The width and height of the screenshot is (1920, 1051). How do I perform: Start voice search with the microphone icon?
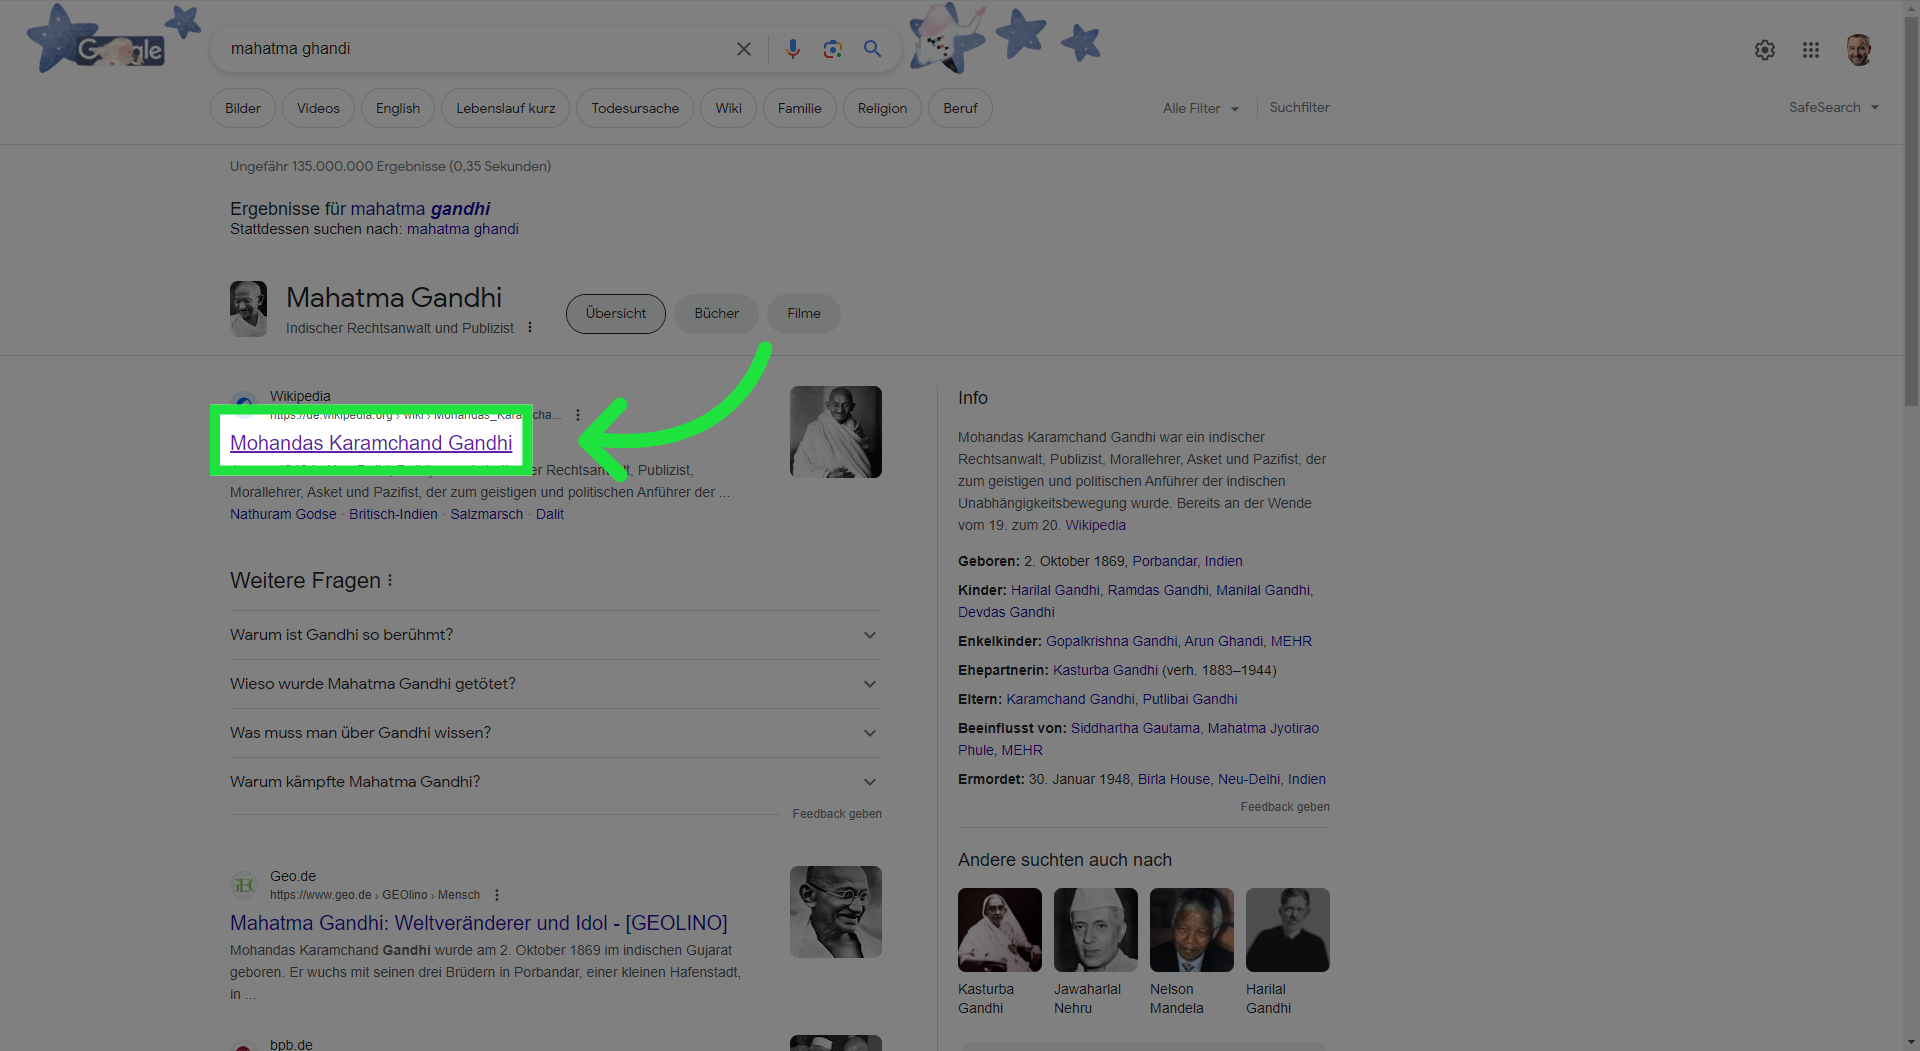[x=792, y=49]
